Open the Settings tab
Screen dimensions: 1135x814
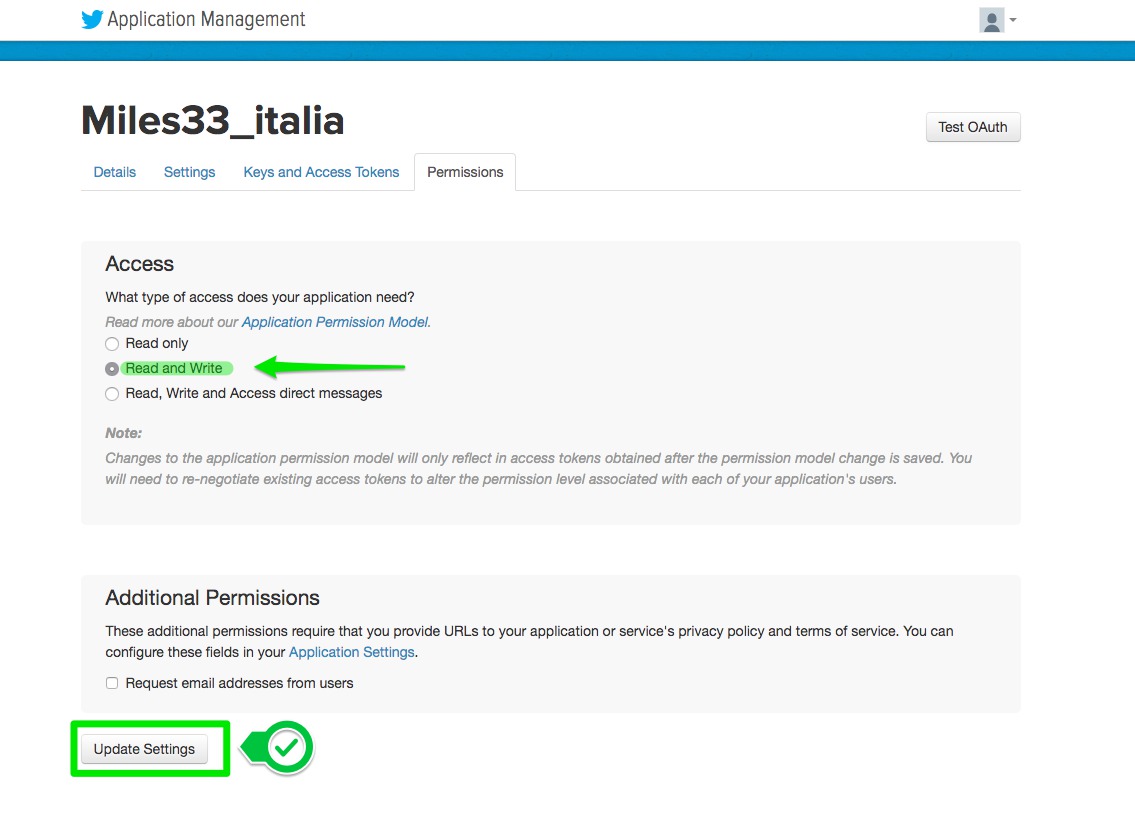(189, 172)
